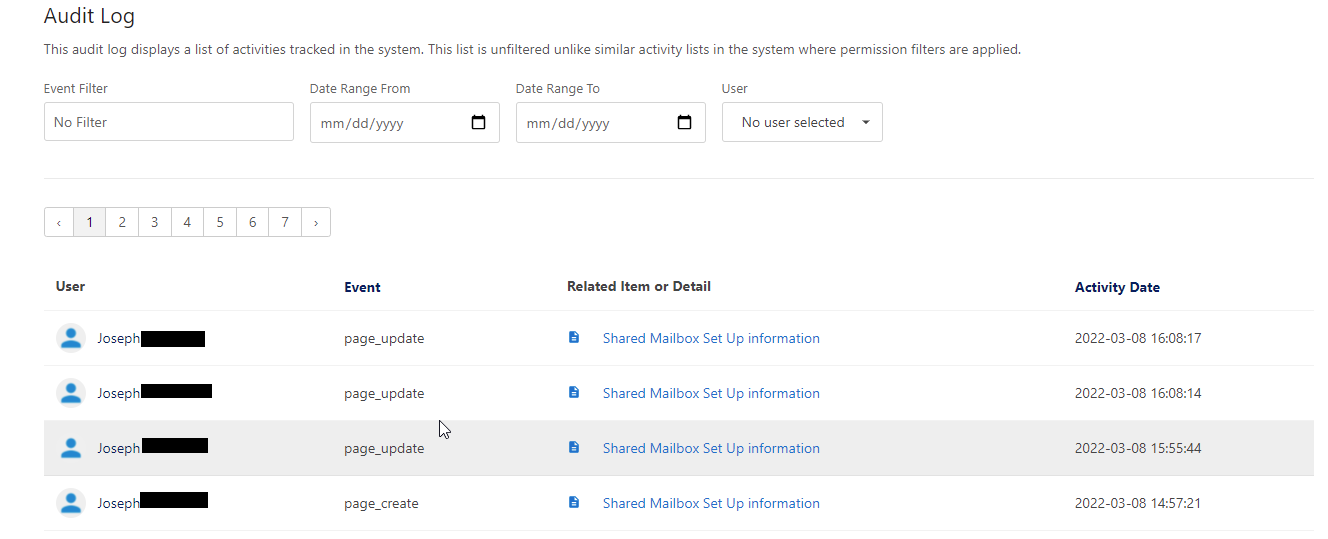1328x539 pixels.
Task: Click user avatar in the 16:08:17 row
Action: click(71, 338)
